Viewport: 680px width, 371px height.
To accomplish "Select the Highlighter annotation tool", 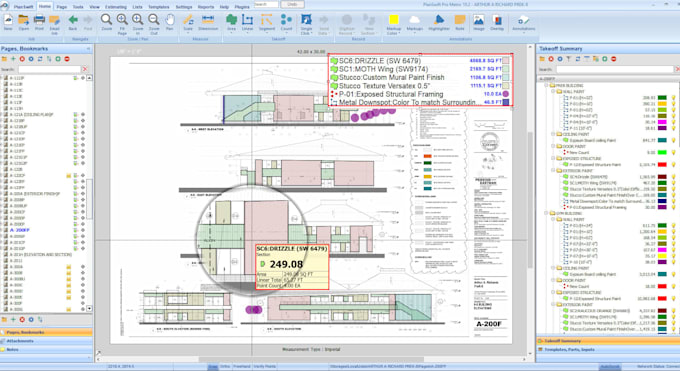I will (x=439, y=21).
